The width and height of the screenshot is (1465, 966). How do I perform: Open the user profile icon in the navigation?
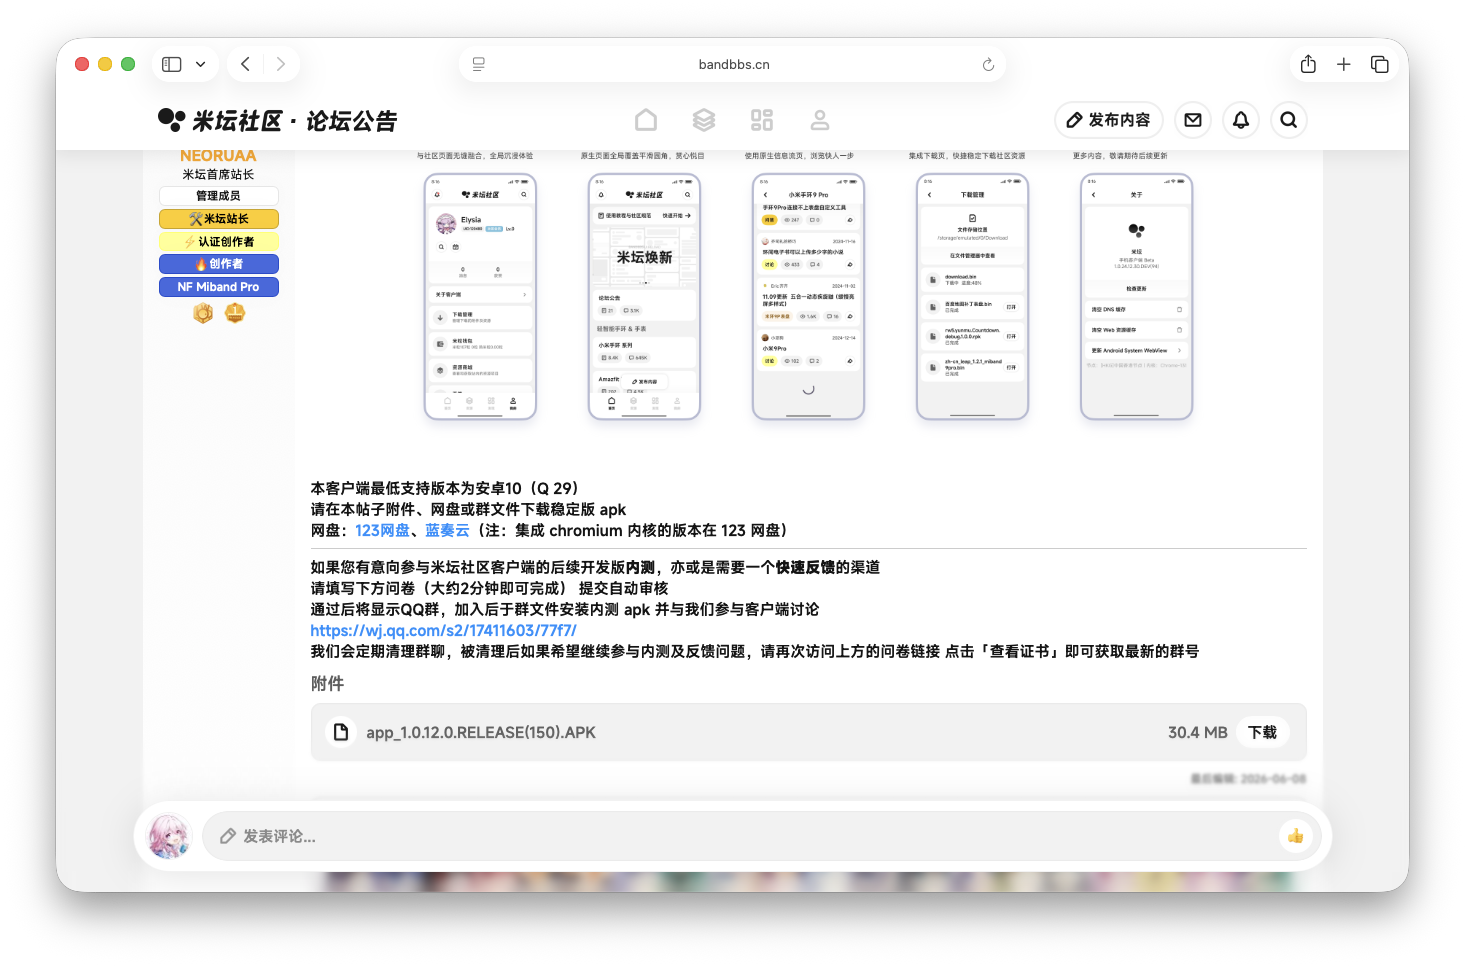[820, 120]
